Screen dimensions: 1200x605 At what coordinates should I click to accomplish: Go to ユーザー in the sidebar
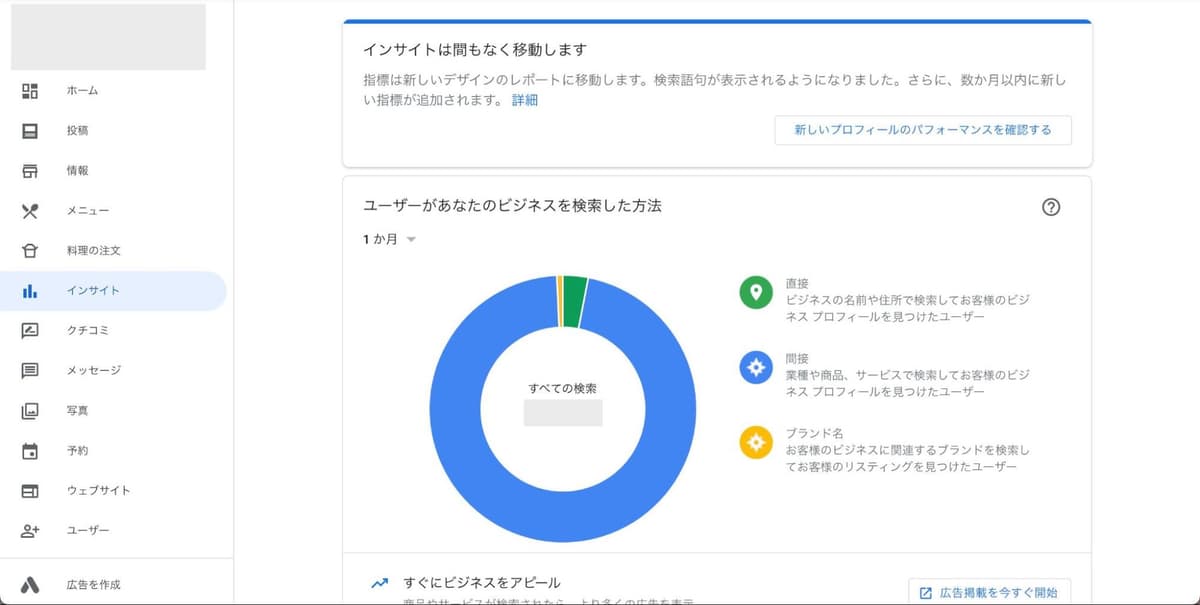[88, 531]
